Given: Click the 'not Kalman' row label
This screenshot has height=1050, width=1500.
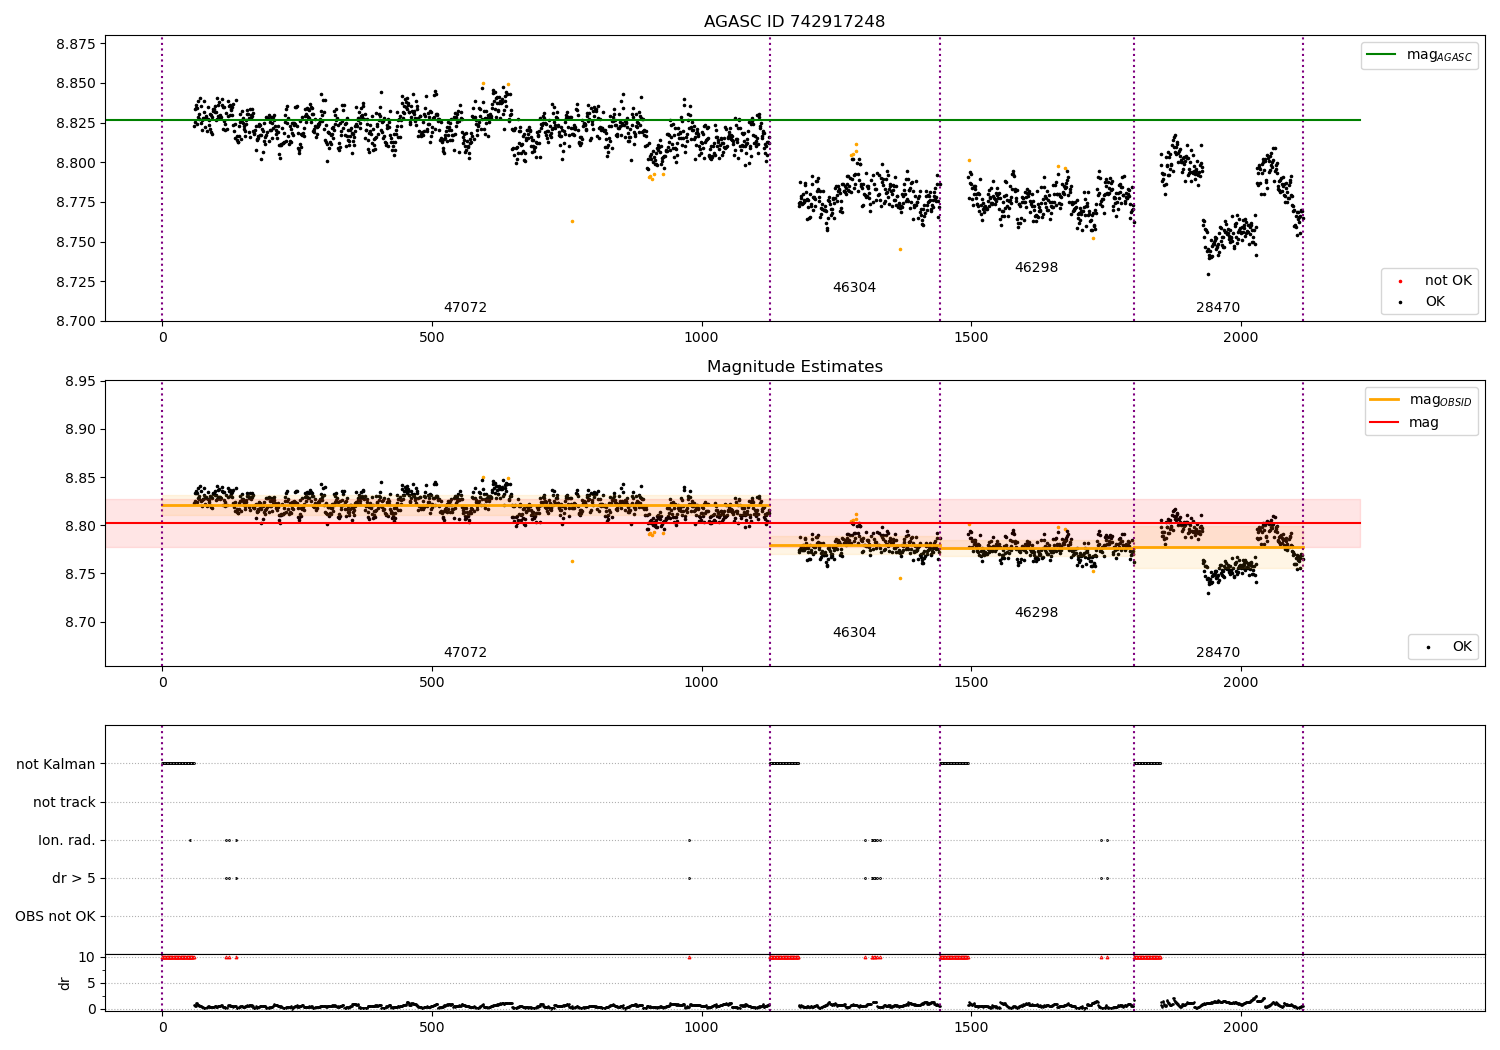Looking at the screenshot, I should click(x=56, y=765).
